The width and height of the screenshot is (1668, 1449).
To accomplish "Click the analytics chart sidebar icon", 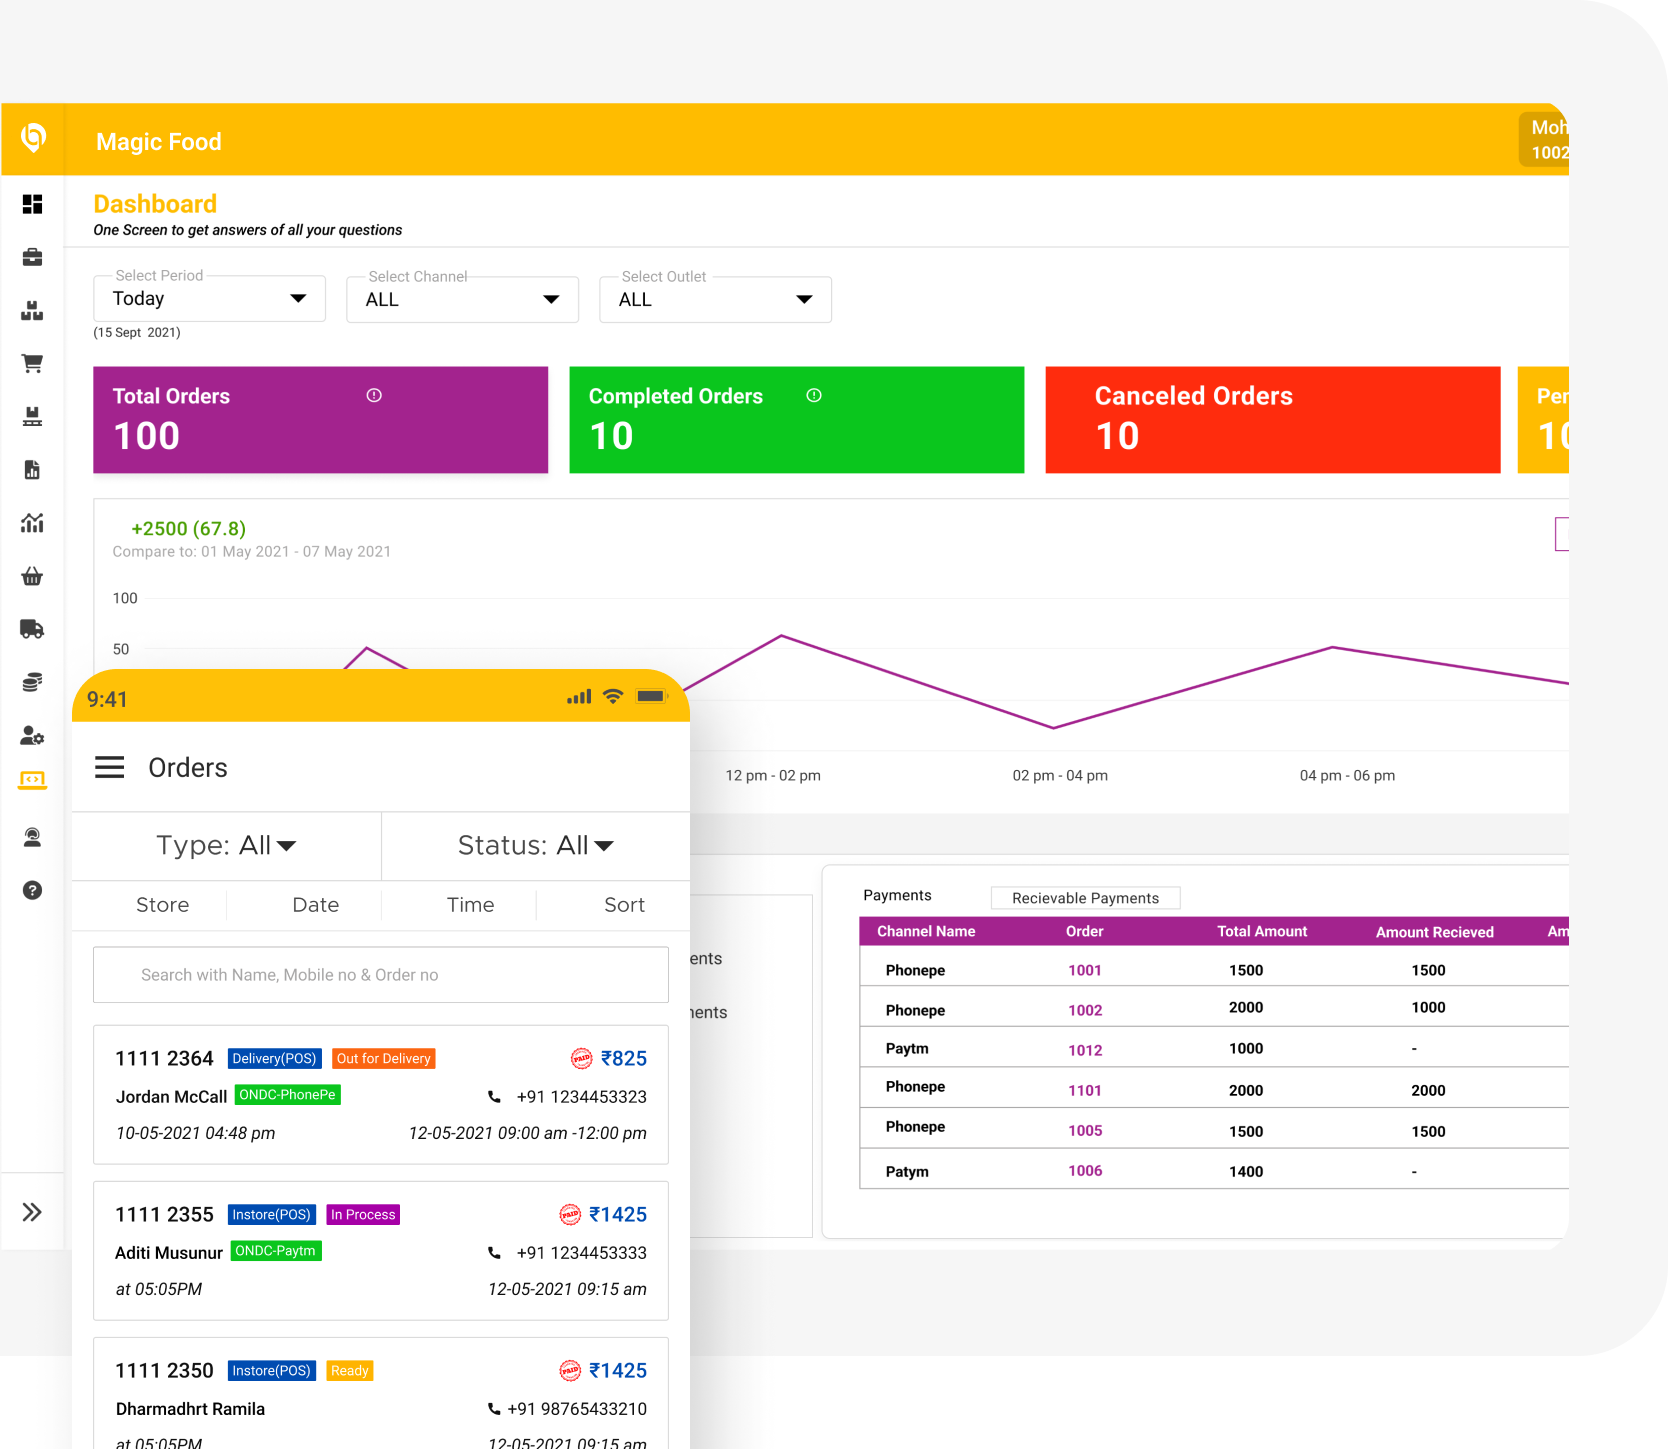I will [x=32, y=522].
